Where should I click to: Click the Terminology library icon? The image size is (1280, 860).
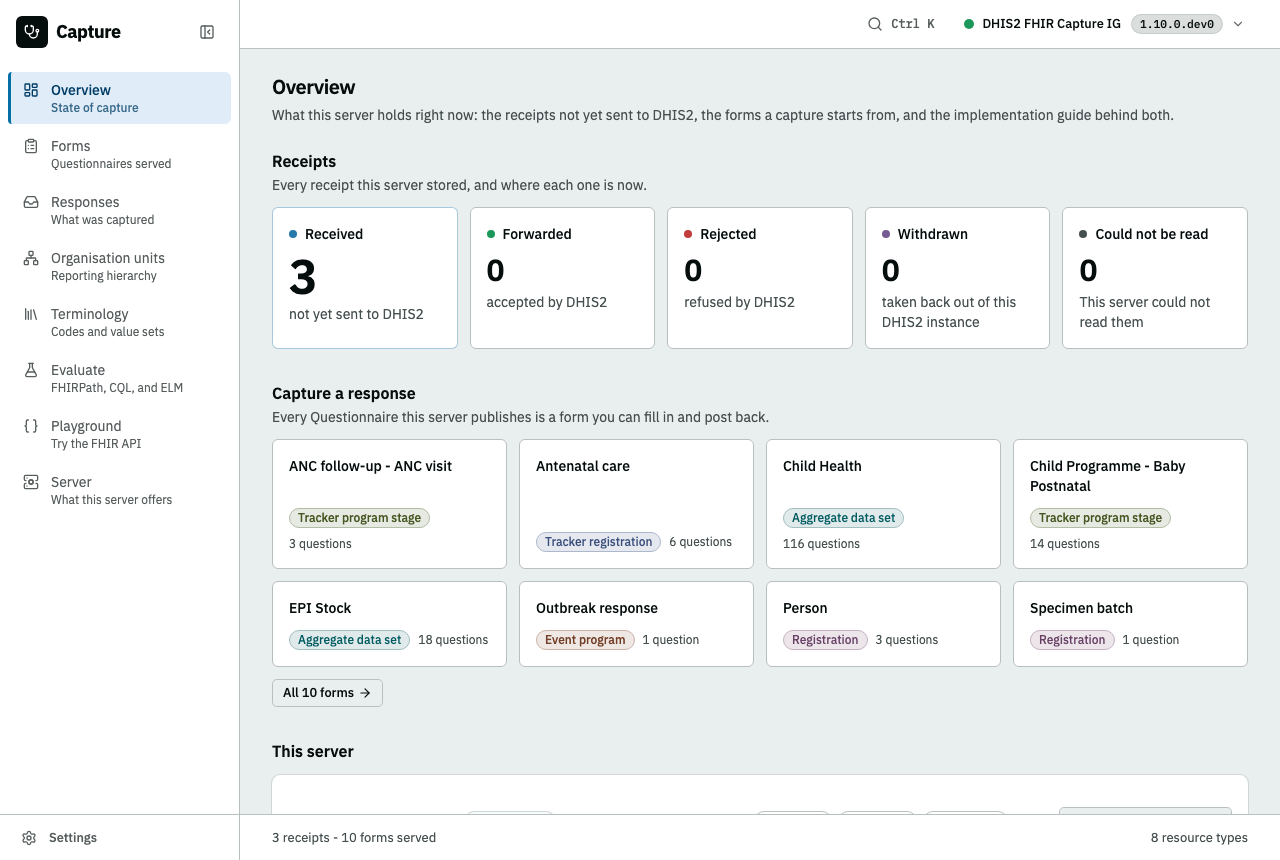click(31, 314)
